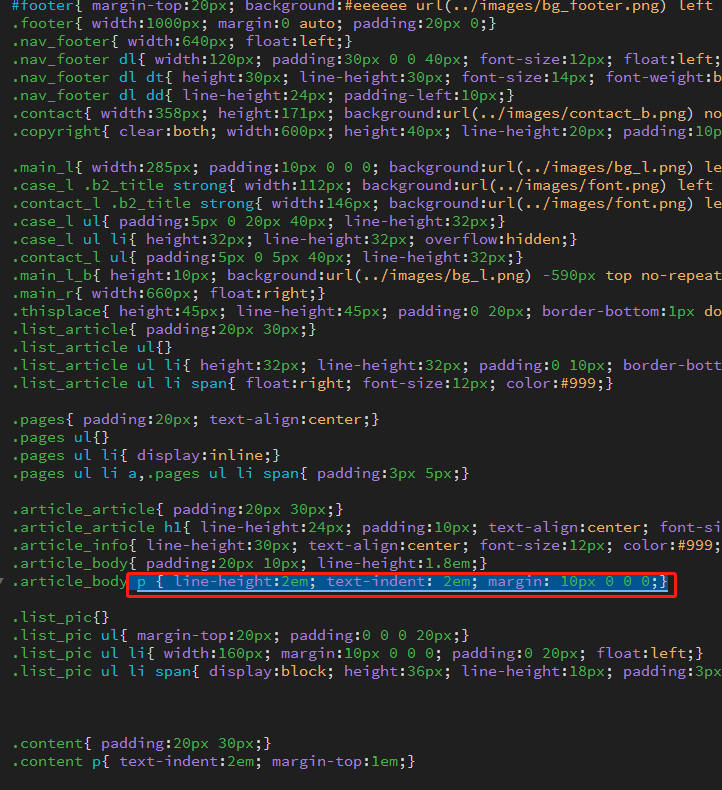Click the '.list_pic{}' line

(60, 618)
